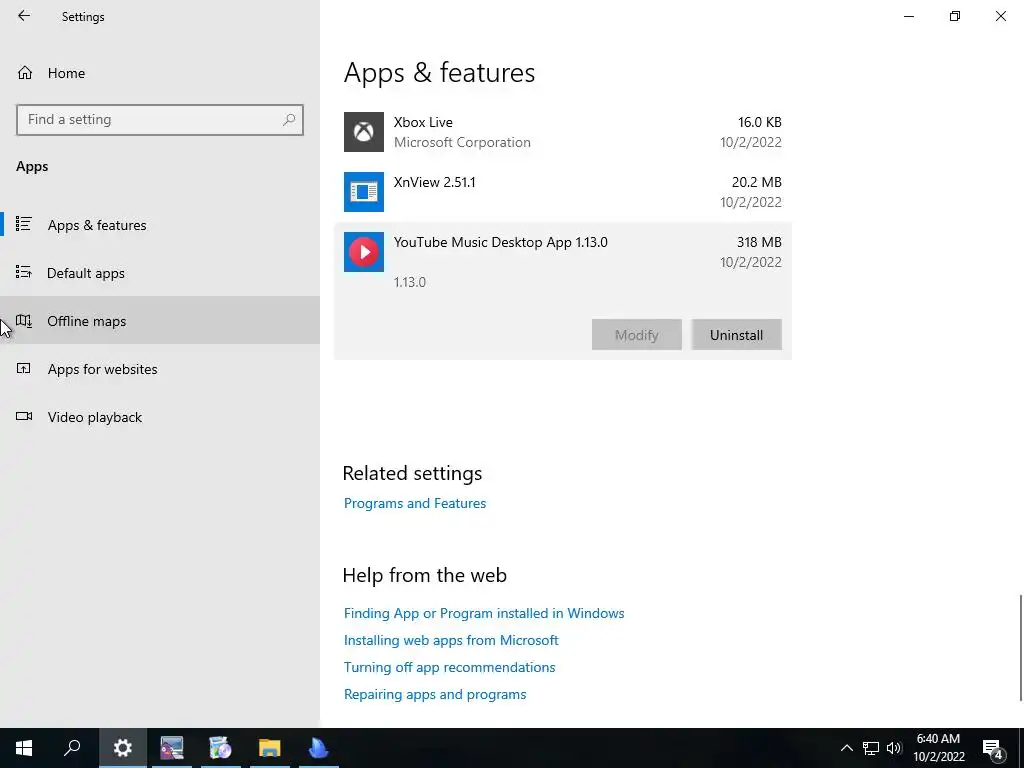Image resolution: width=1024 pixels, height=768 pixels.
Task: Click the 20.2 MB size value
Action: (x=756, y=182)
